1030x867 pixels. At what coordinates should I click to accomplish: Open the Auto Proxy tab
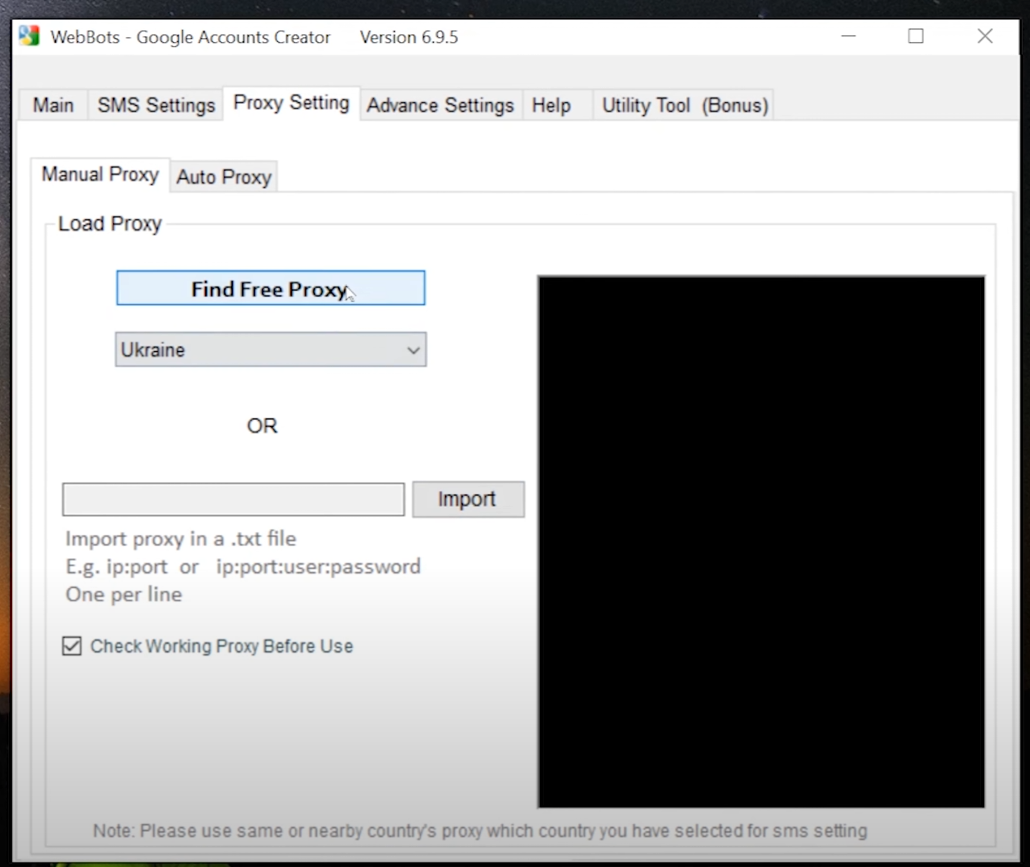click(x=223, y=177)
